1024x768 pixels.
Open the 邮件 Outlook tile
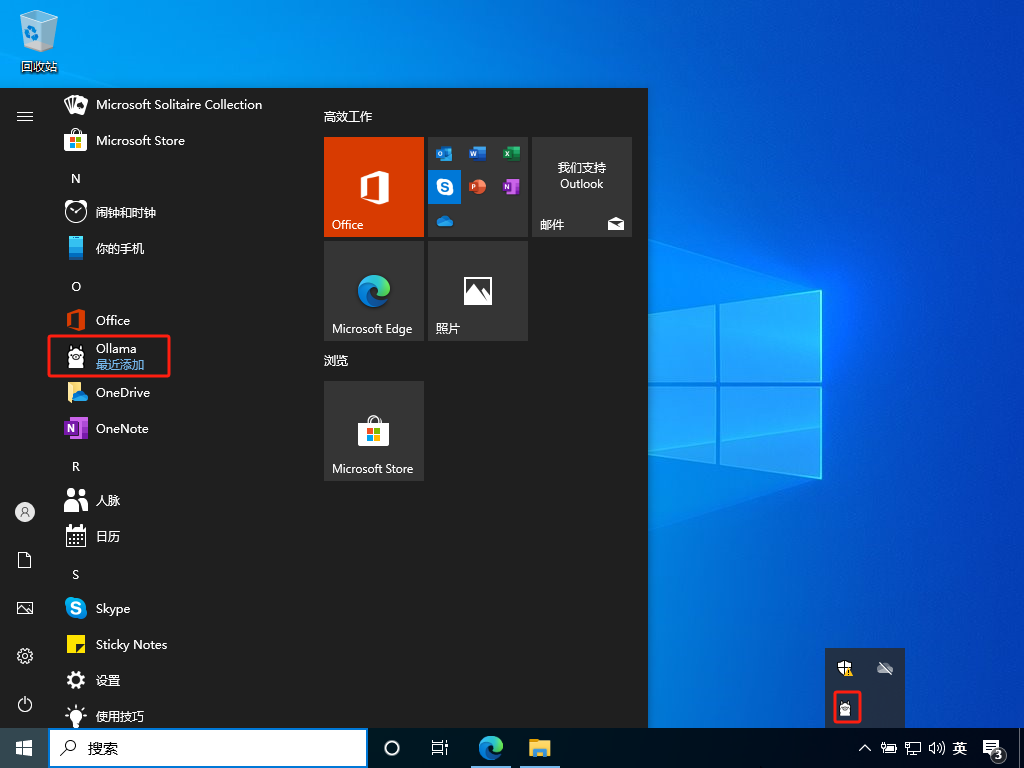582,187
